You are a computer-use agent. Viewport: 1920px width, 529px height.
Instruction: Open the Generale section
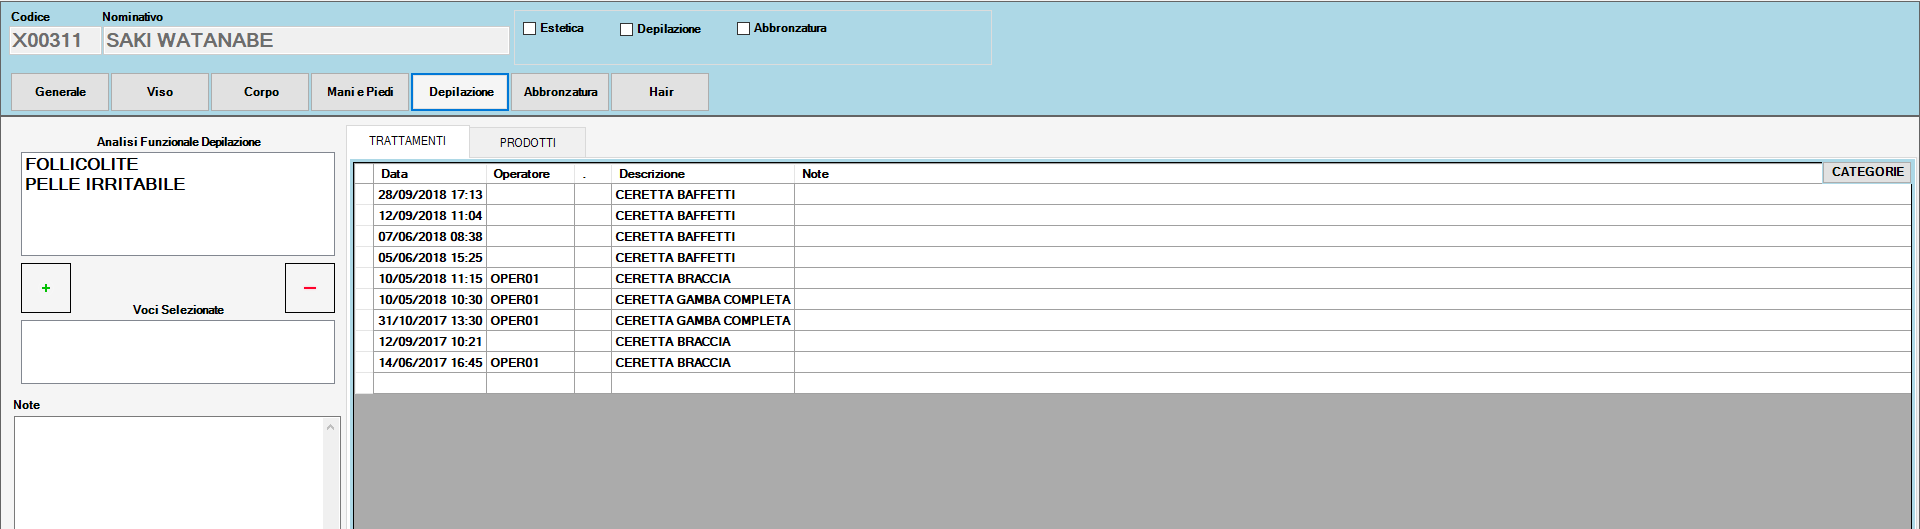[60, 92]
